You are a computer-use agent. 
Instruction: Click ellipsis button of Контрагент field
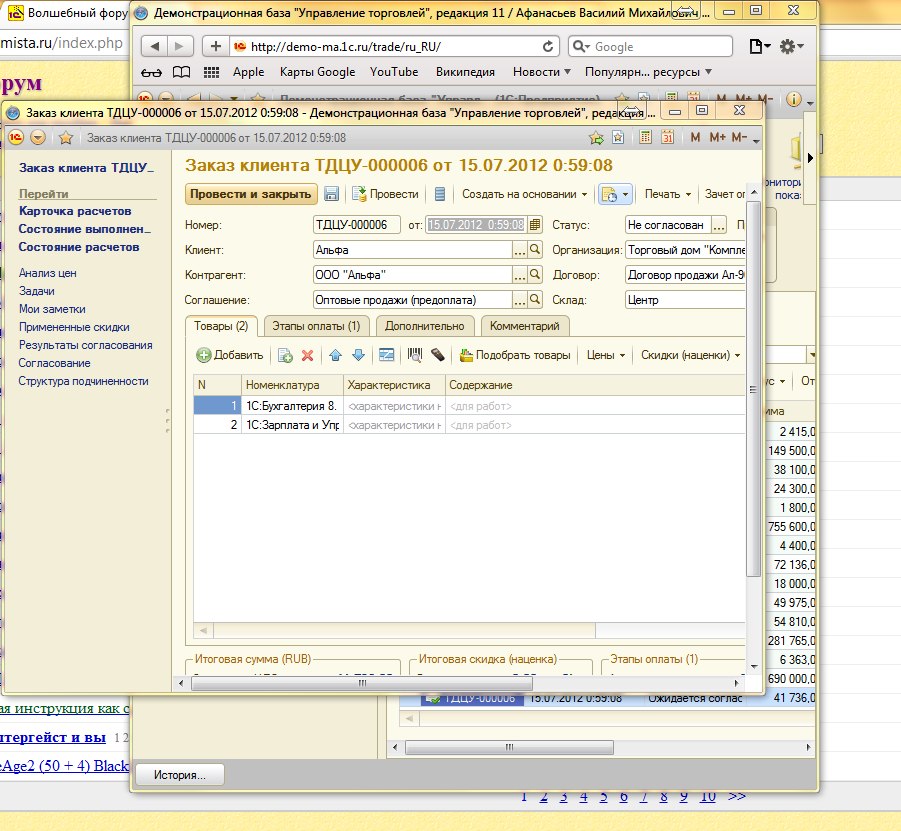[519, 275]
